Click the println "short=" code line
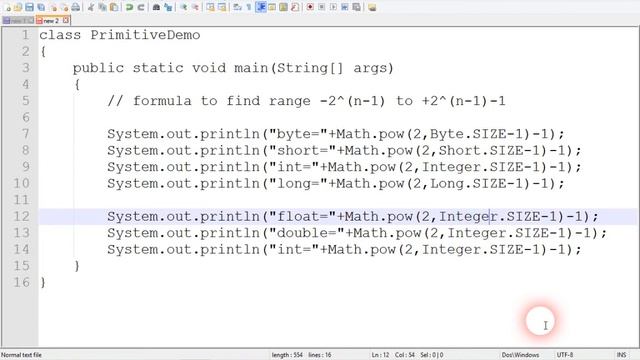This screenshot has width=640, height=360. [344, 151]
